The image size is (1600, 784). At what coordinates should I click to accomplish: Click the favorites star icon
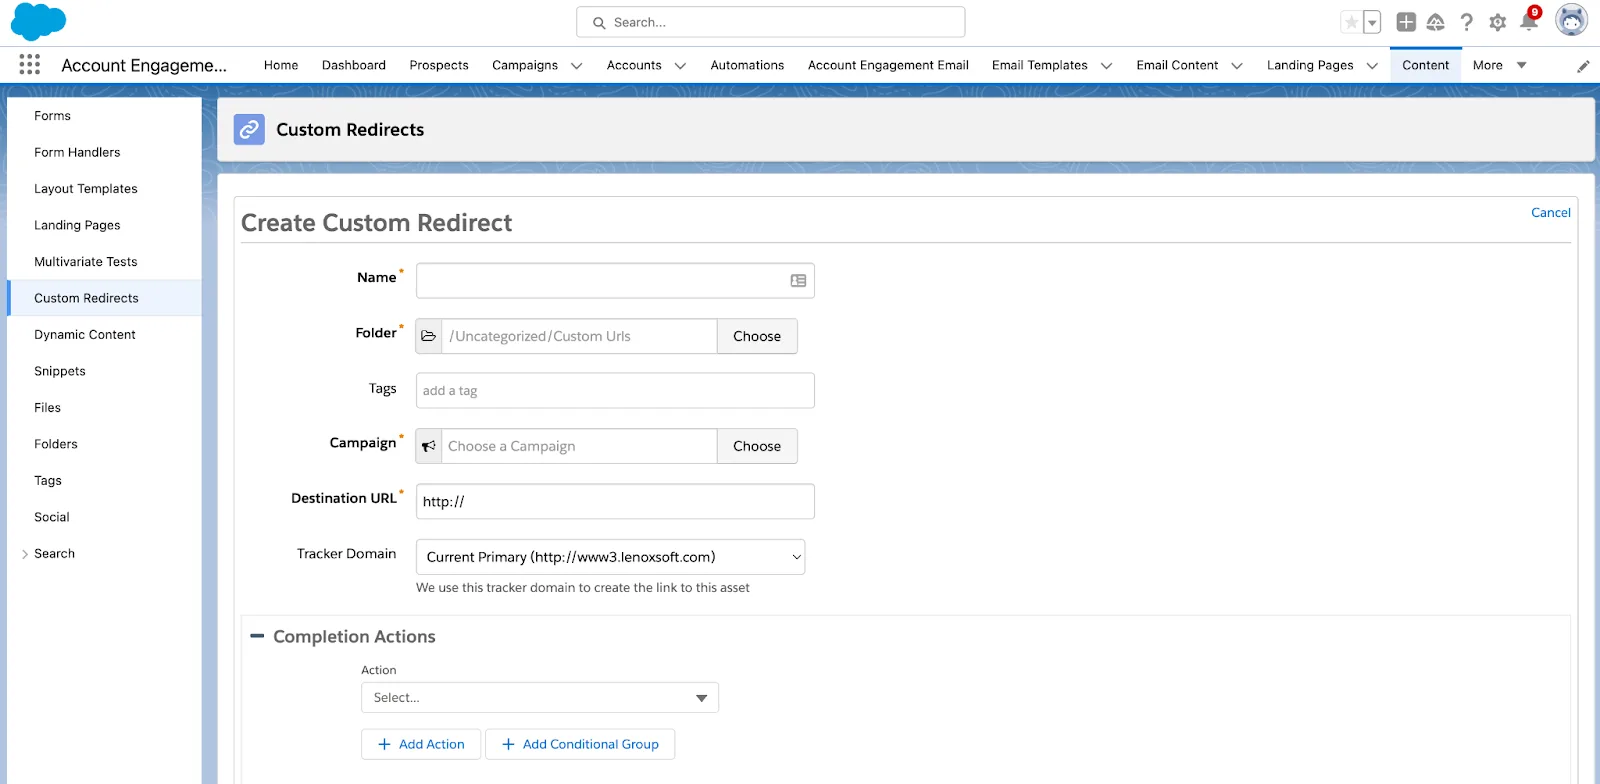[x=1351, y=22]
